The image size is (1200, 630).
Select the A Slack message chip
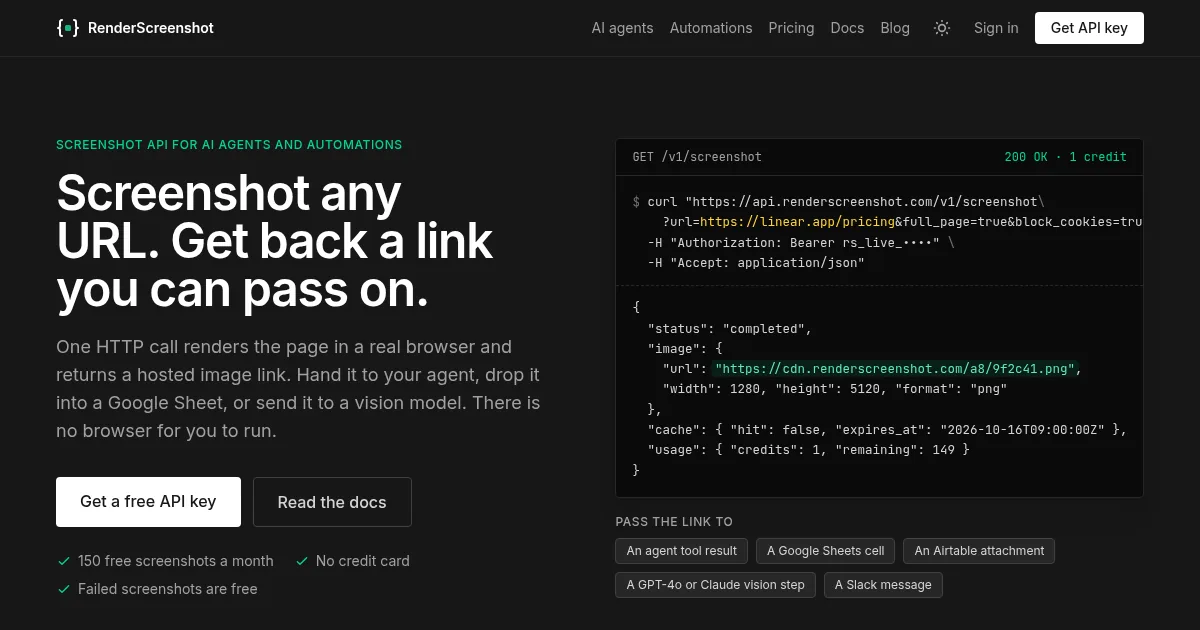(883, 585)
